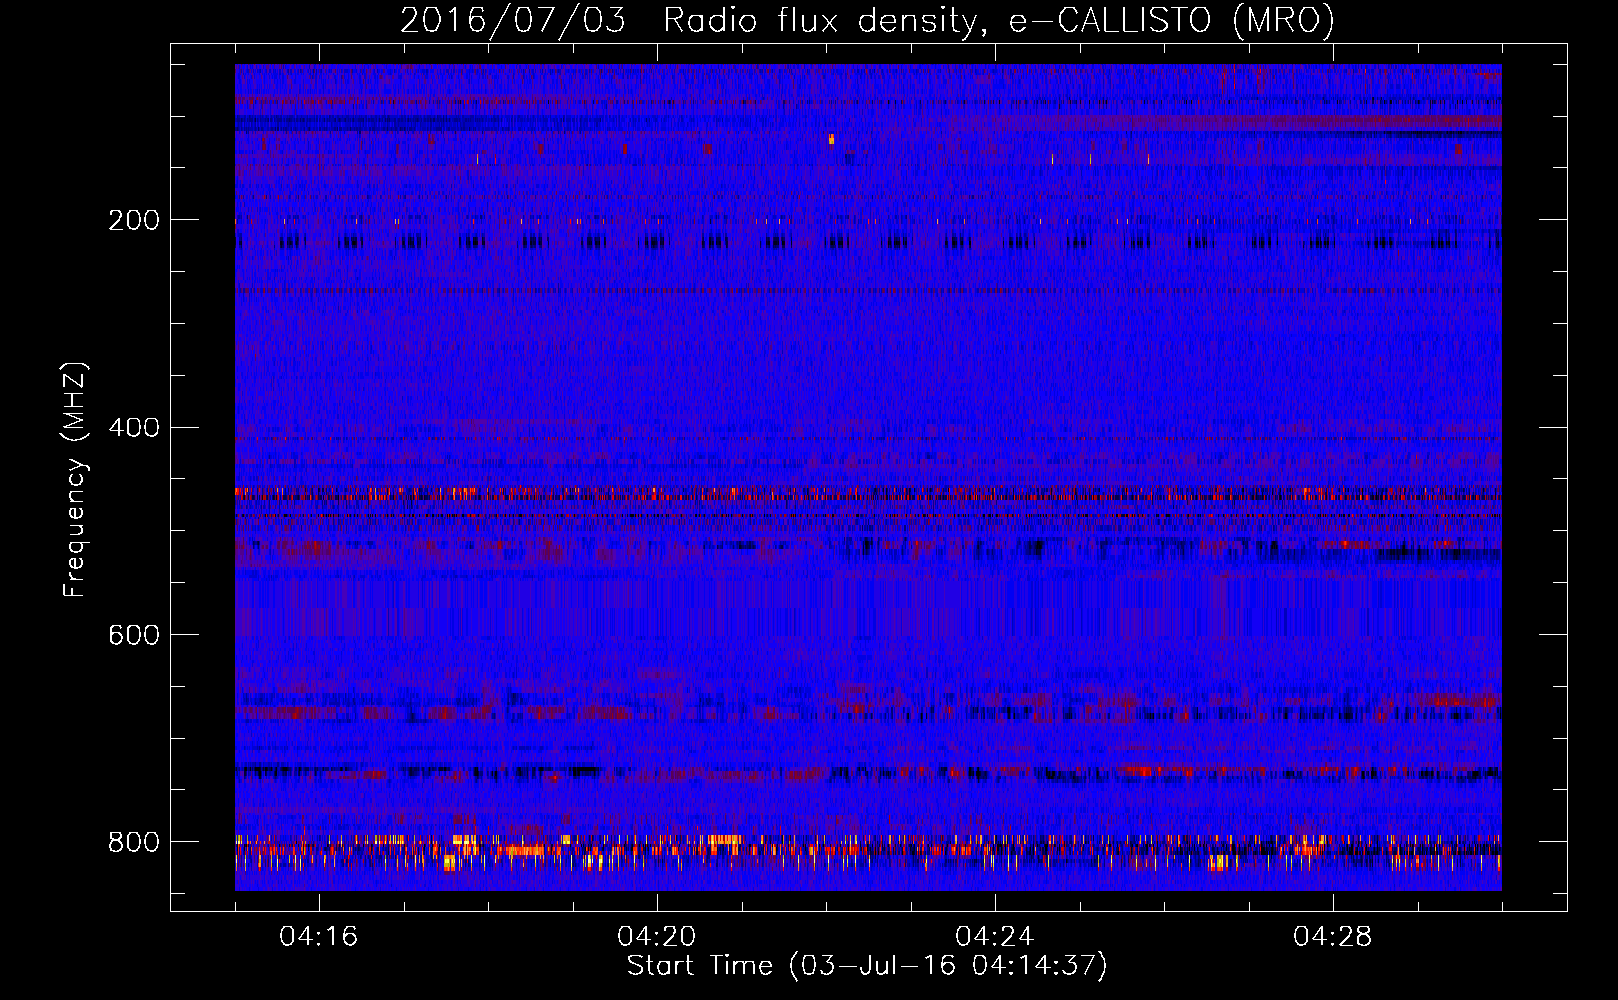The height and width of the screenshot is (1000, 1618).
Task: Click the plot title "Radio flux density, e-CALLISTO (MRO)"
Action: coord(999,20)
